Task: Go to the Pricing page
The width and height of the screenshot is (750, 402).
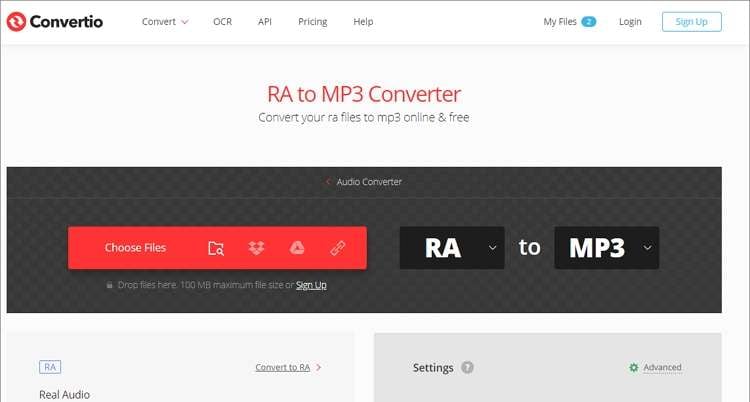Action: pos(313,22)
